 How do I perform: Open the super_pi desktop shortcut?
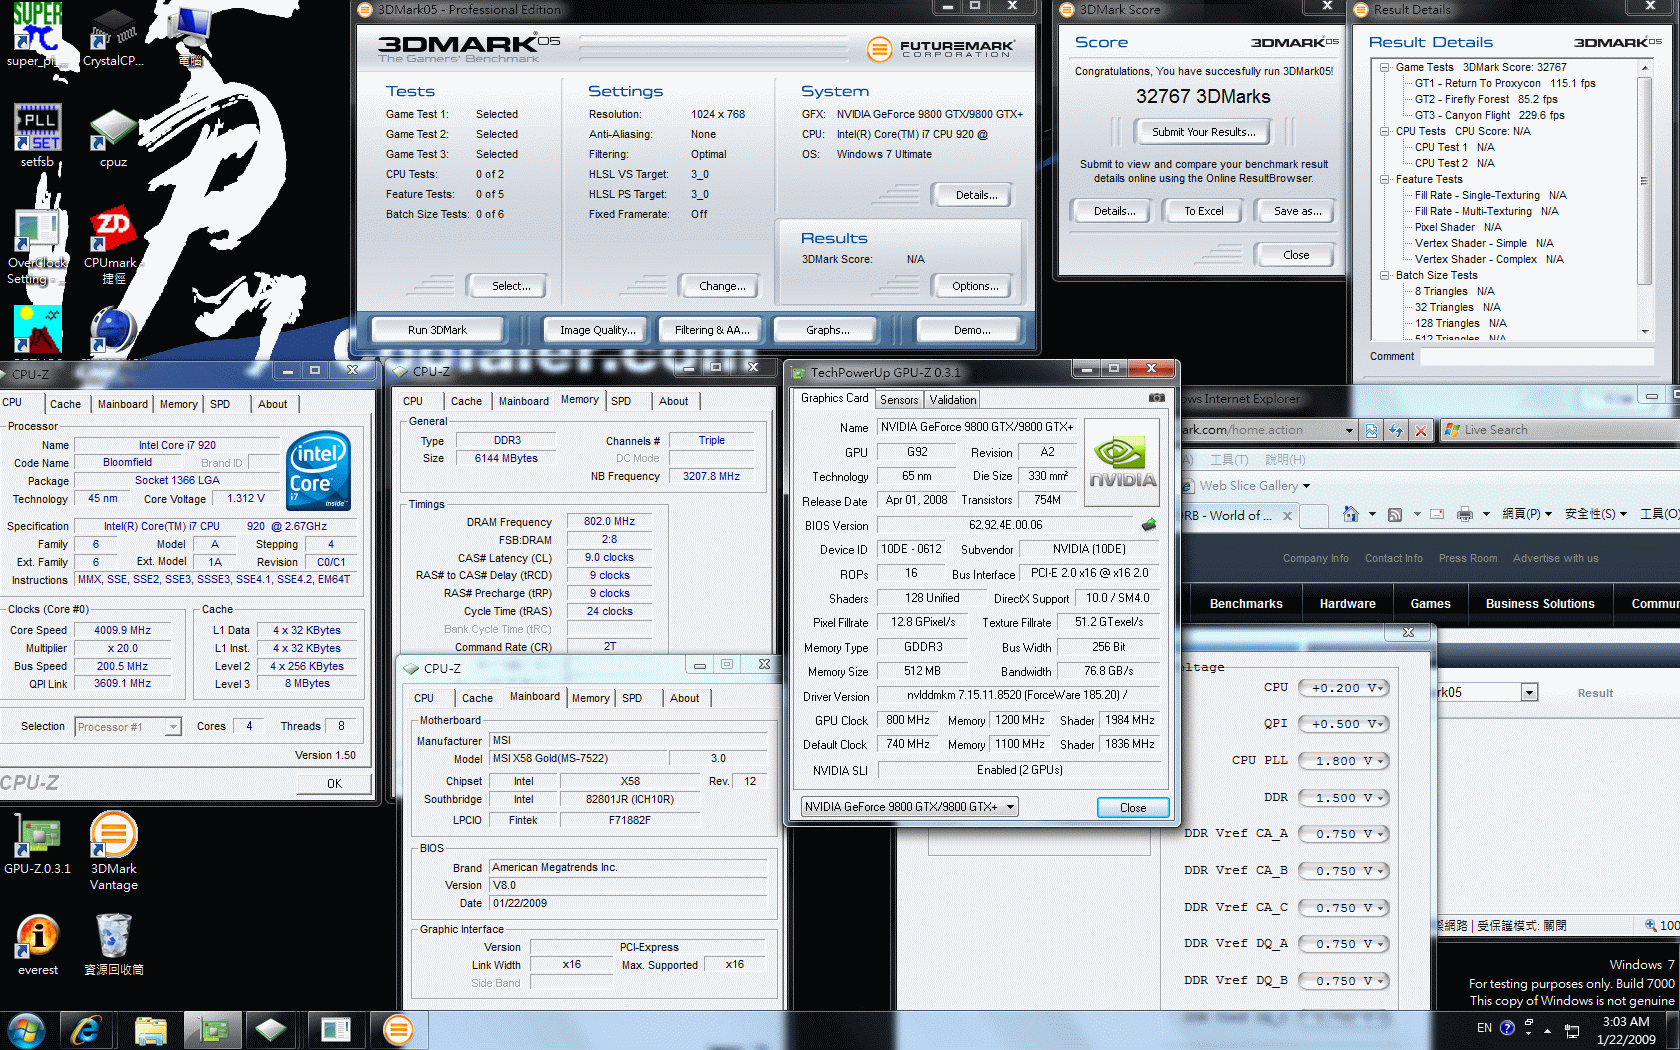click(x=37, y=35)
